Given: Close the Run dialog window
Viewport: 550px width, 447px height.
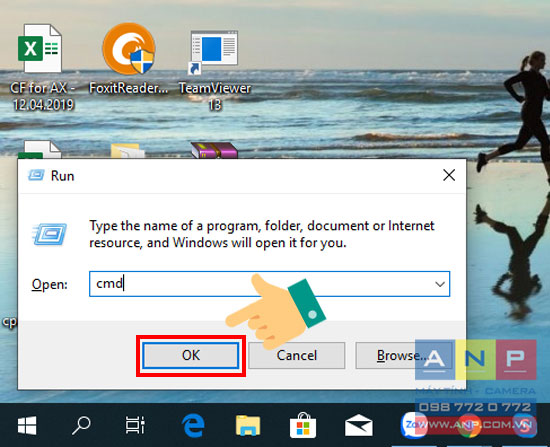Looking at the screenshot, I should (449, 175).
